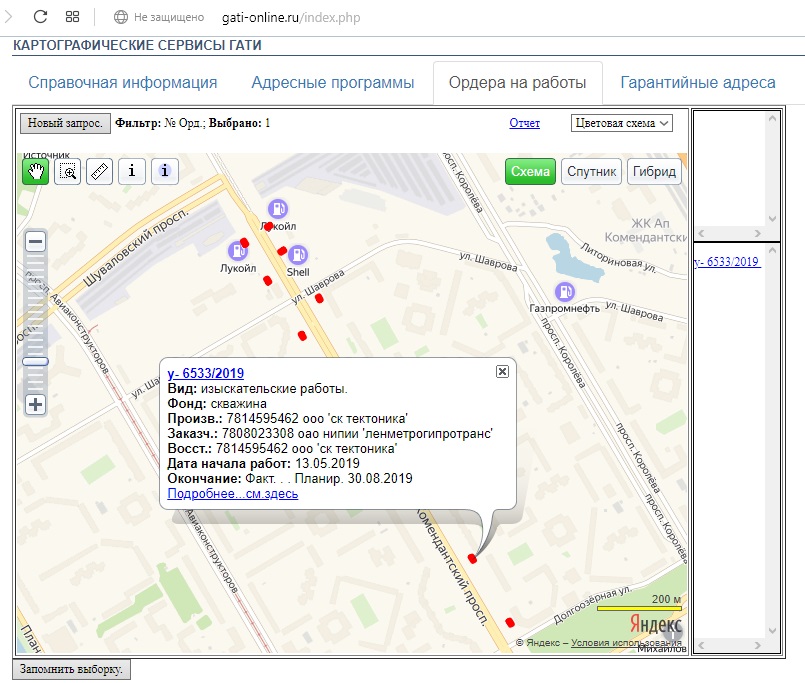
Task: Activate the zoom-to-area magnifier tool
Action: (x=68, y=171)
